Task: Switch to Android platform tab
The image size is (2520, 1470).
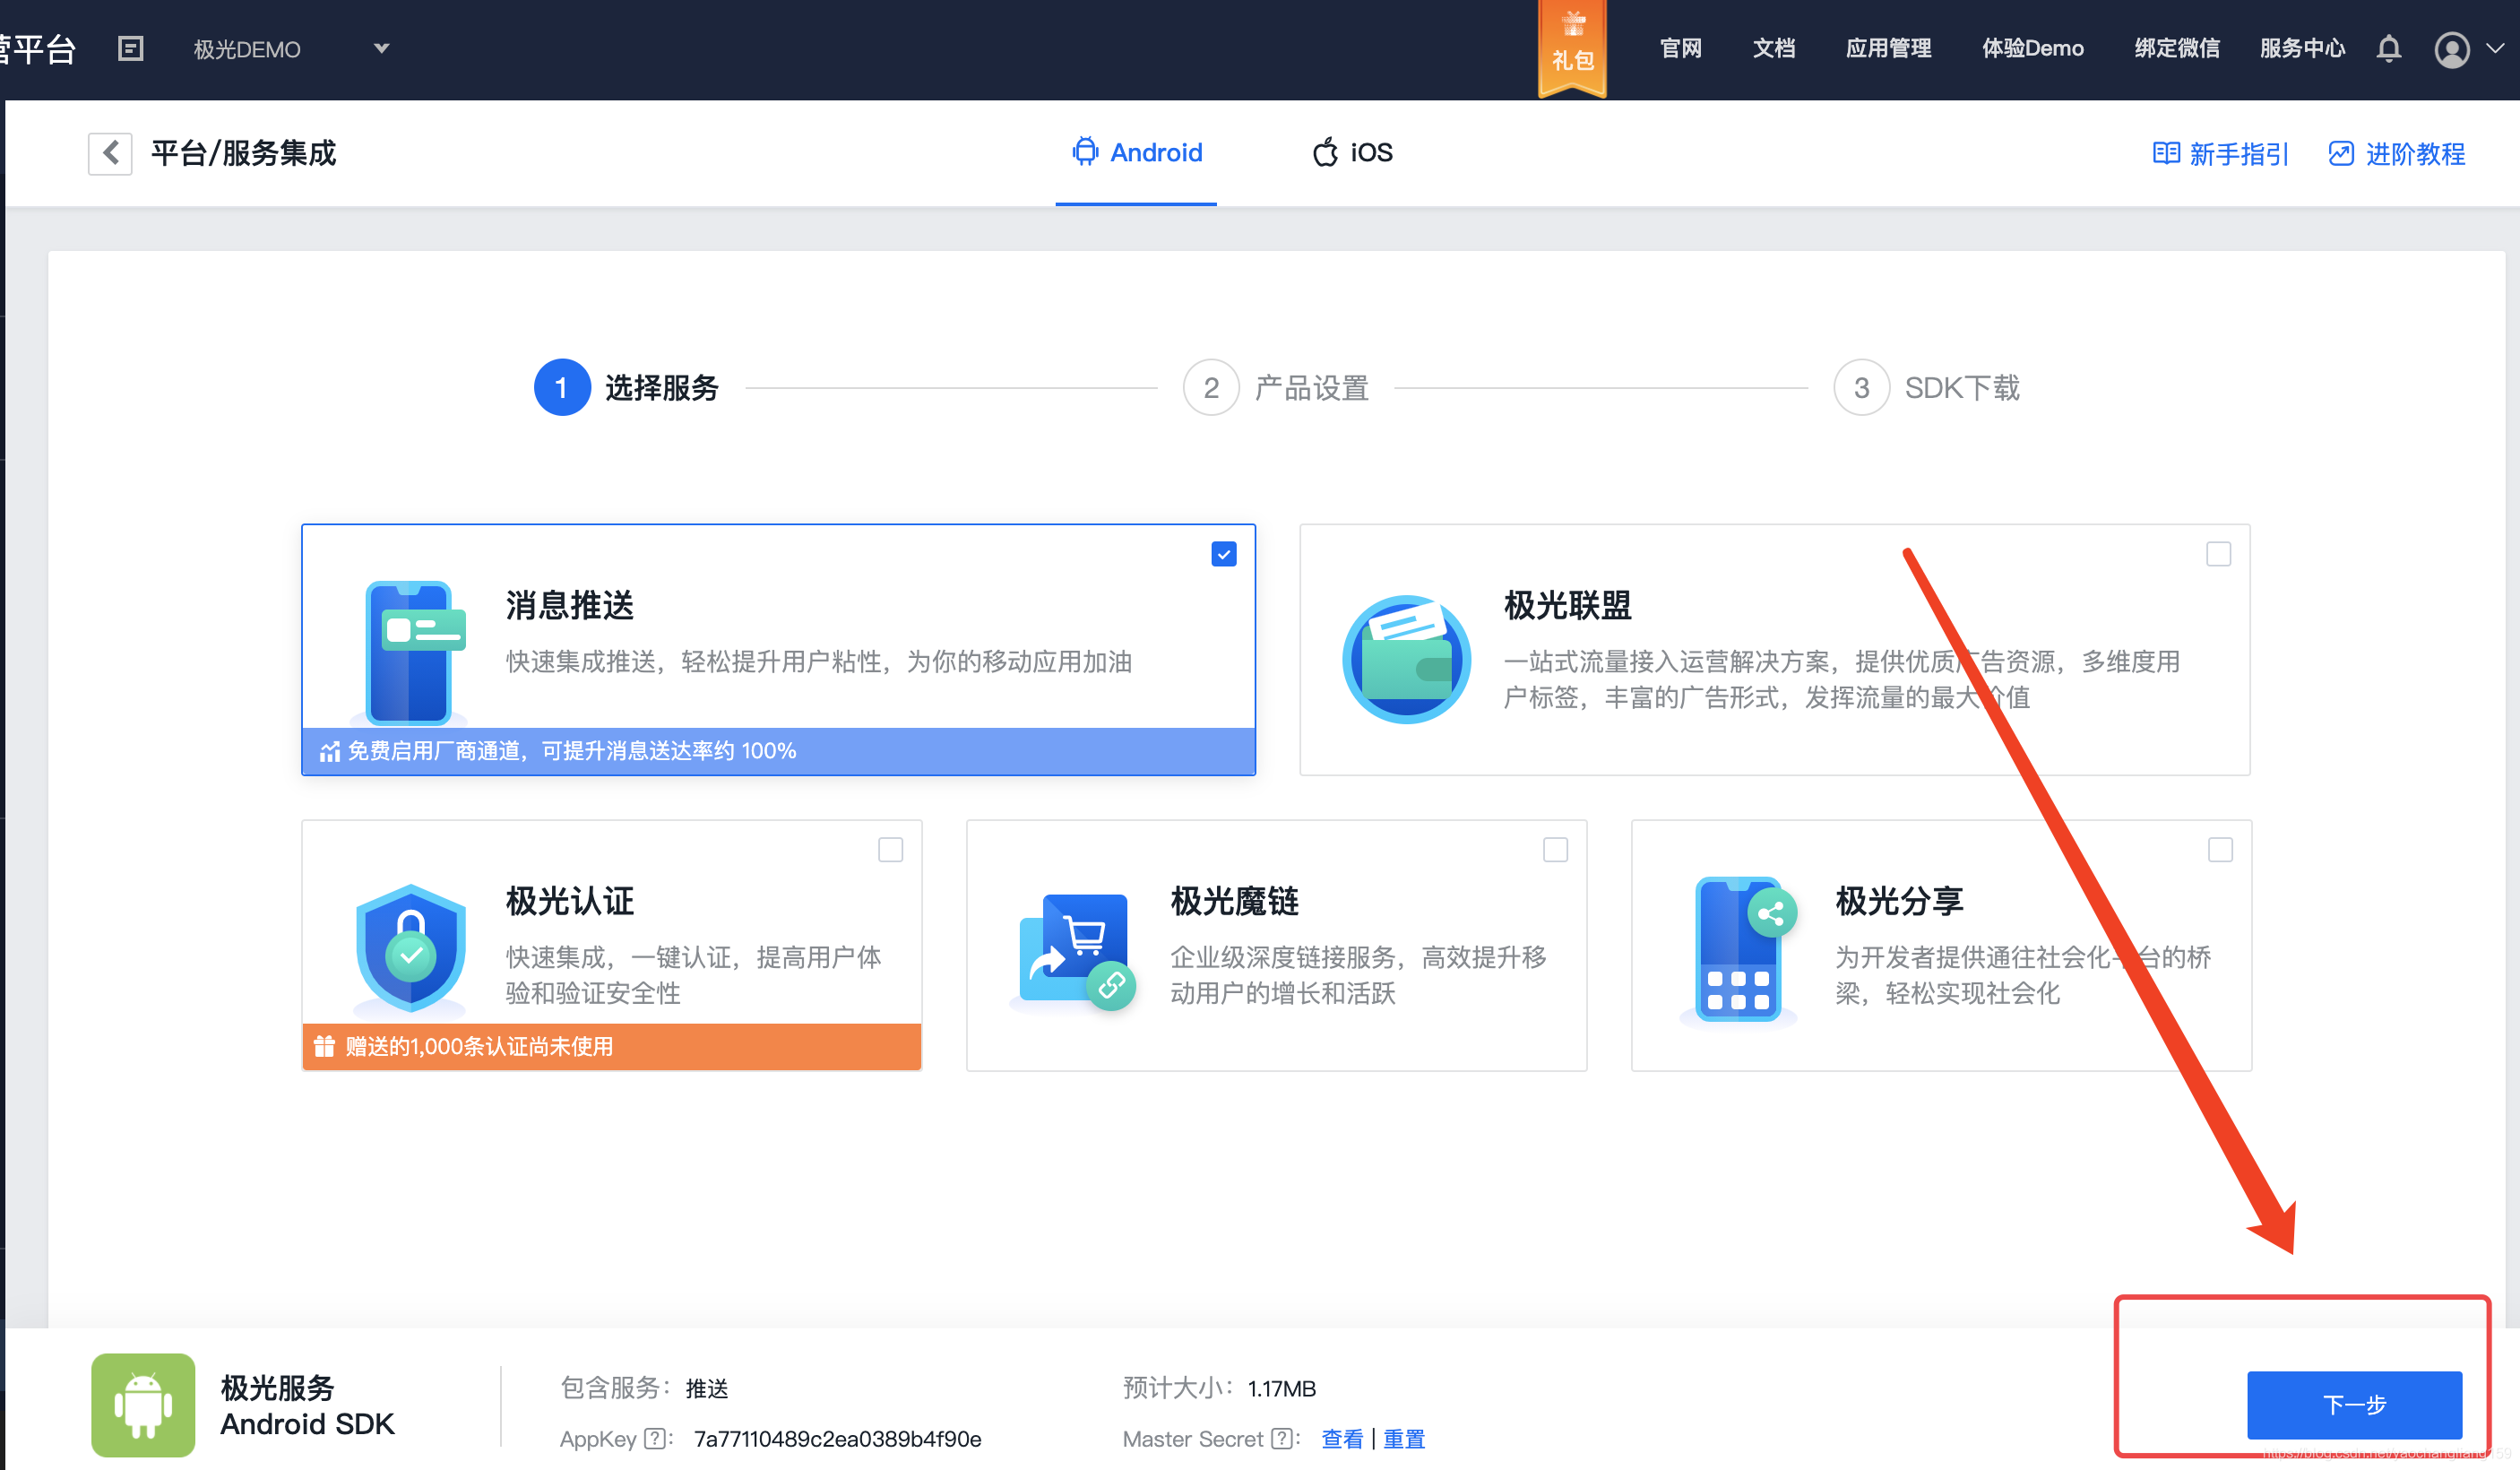Action: coord(1138,154)
